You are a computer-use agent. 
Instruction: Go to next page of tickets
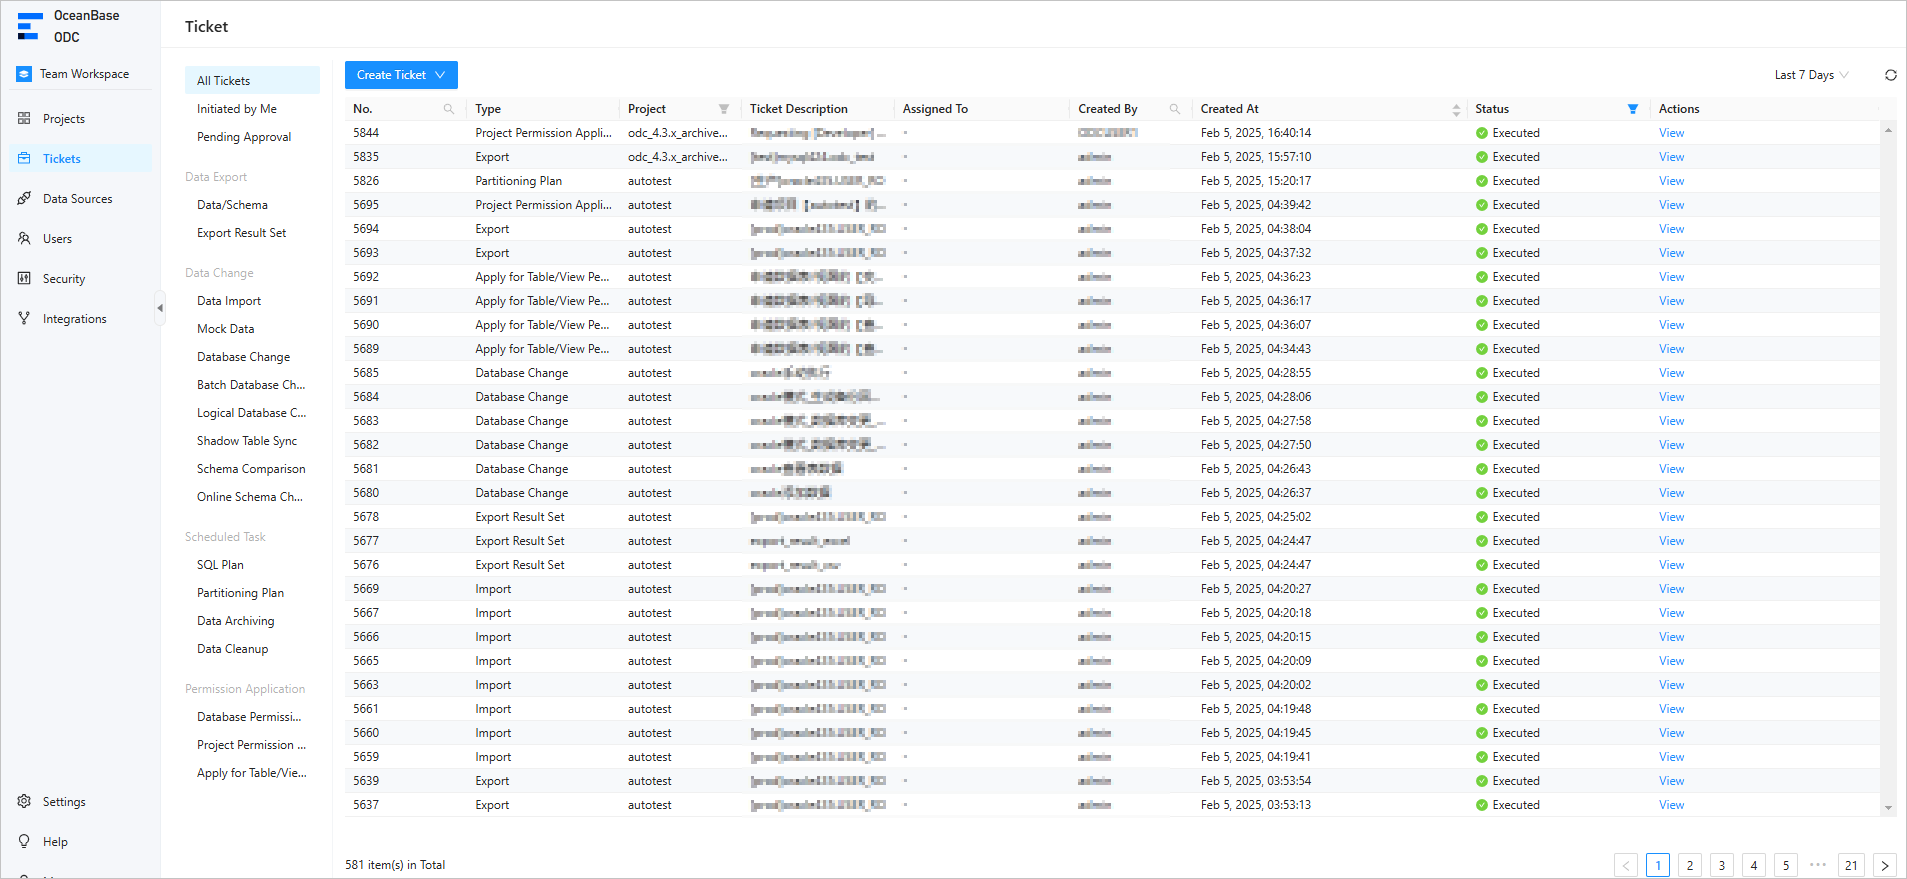1885,865
